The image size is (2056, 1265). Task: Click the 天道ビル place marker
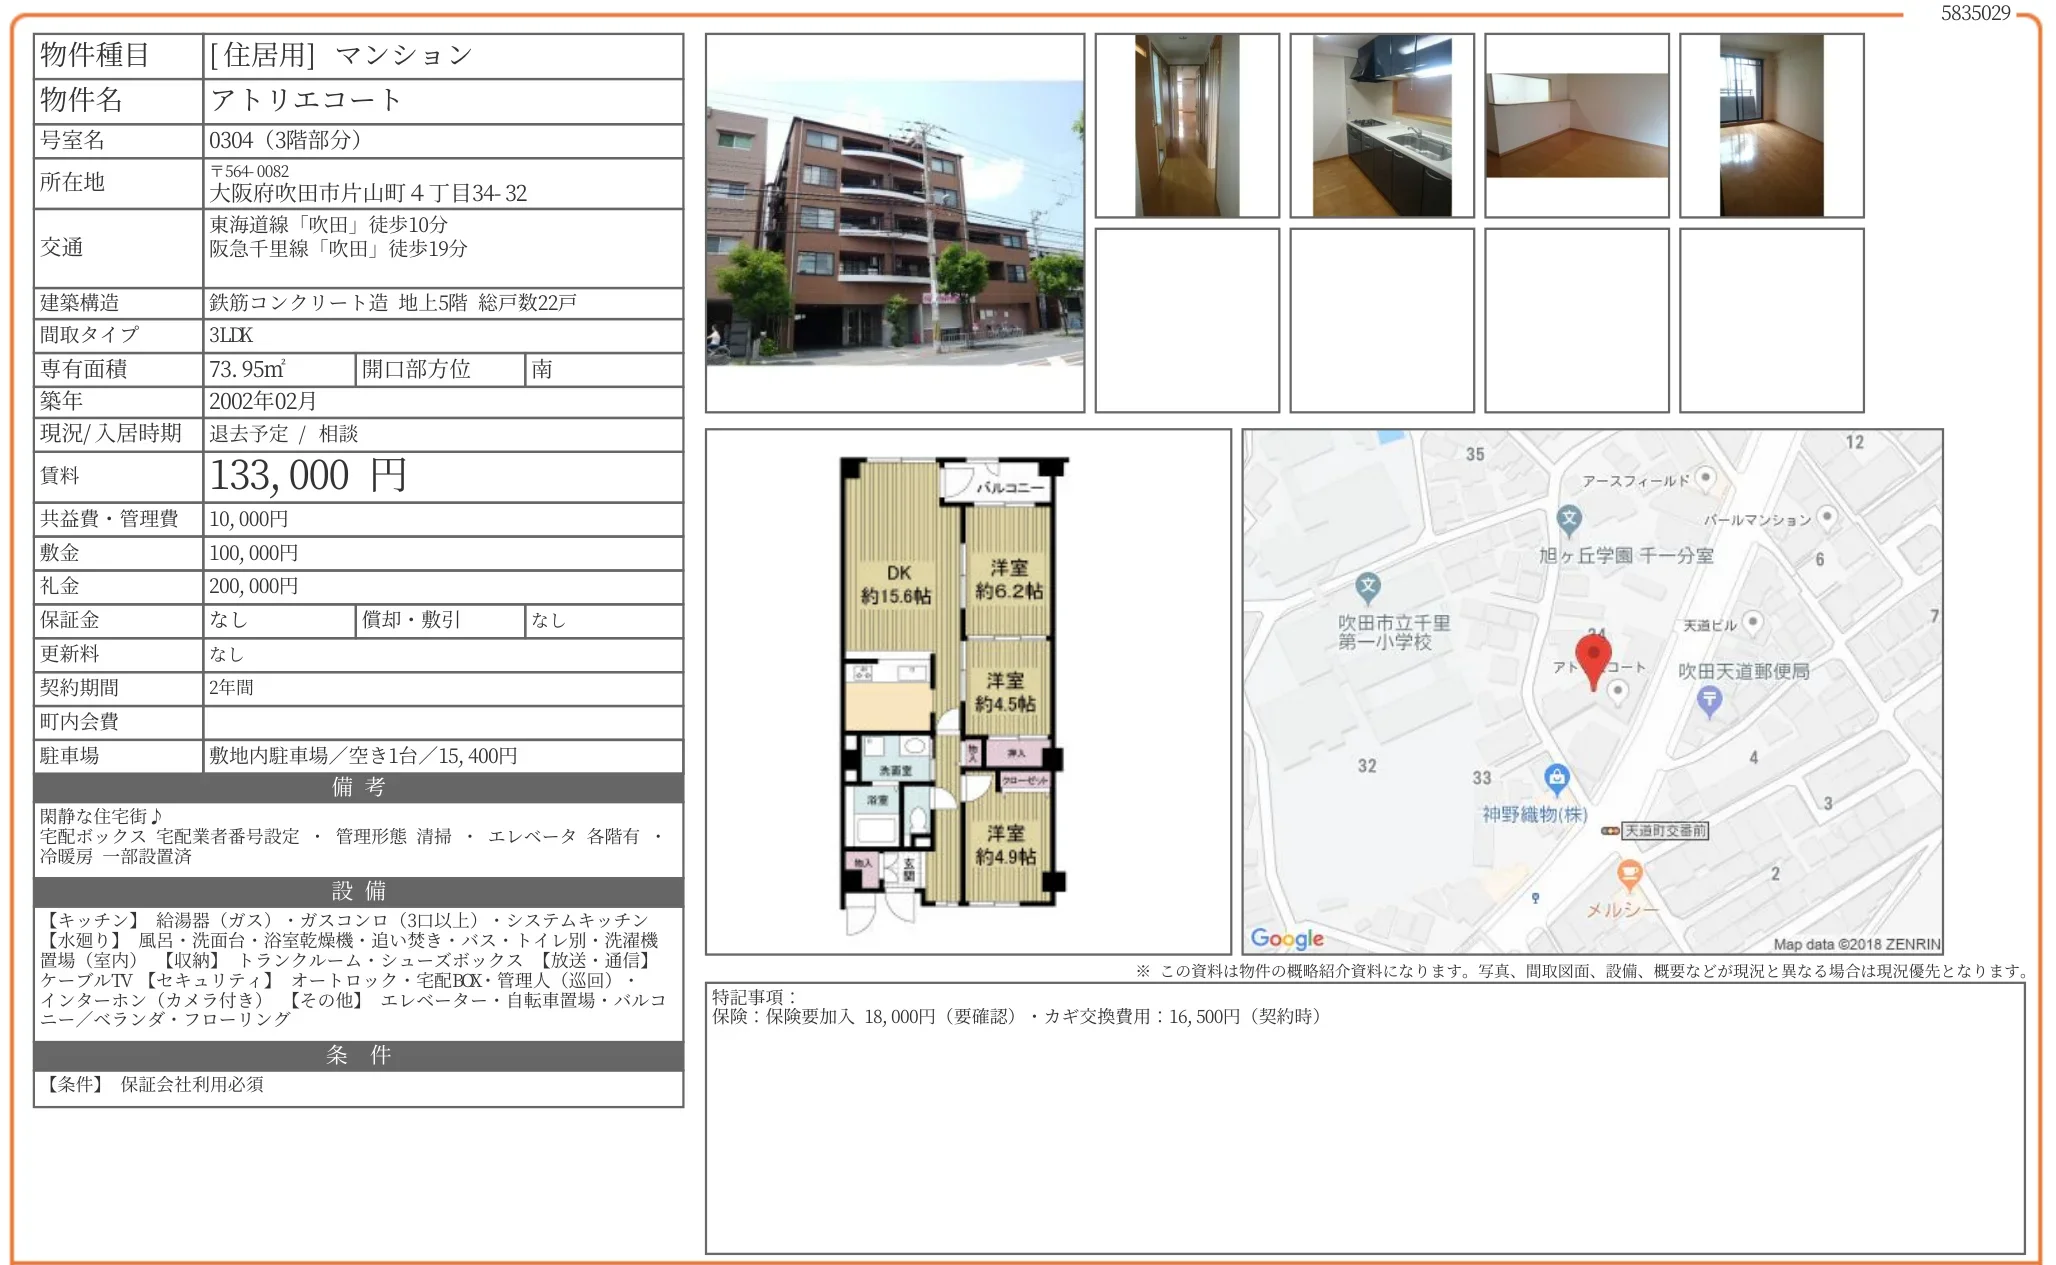(1752, 621)
